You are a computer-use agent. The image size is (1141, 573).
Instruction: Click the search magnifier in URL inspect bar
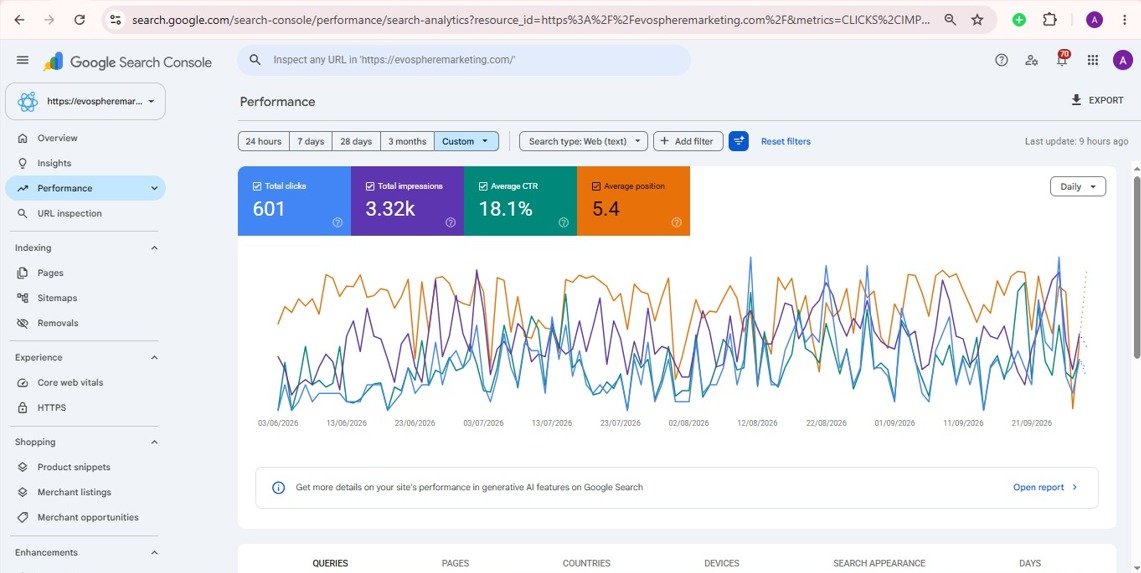255,60
